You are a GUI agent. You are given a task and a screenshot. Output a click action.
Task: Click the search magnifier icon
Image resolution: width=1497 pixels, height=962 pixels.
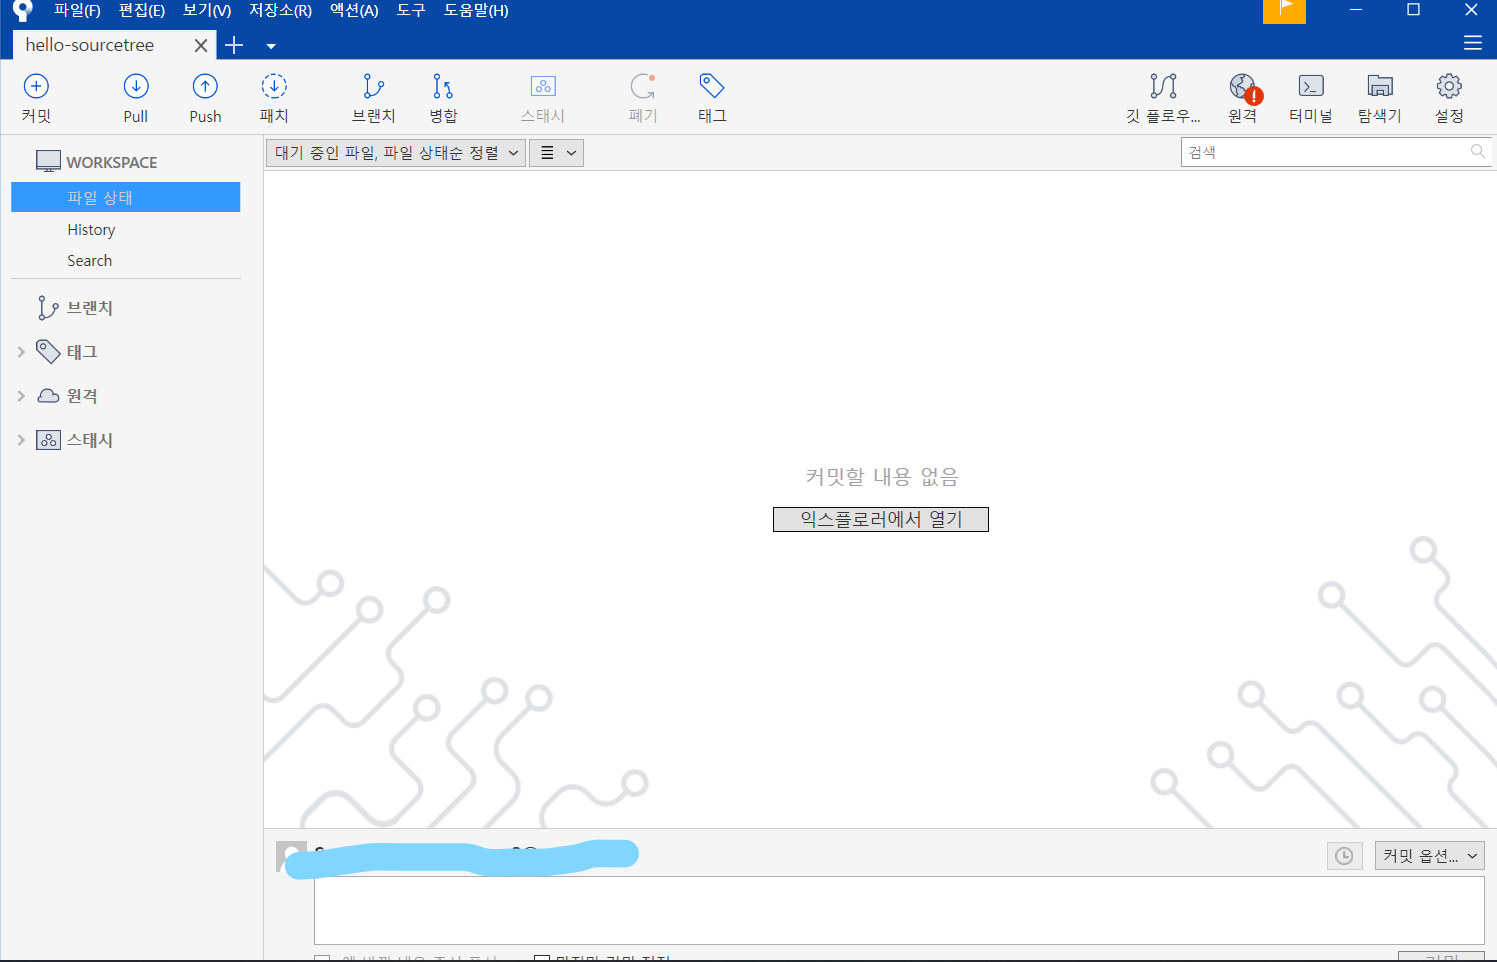pos(1478,152)
